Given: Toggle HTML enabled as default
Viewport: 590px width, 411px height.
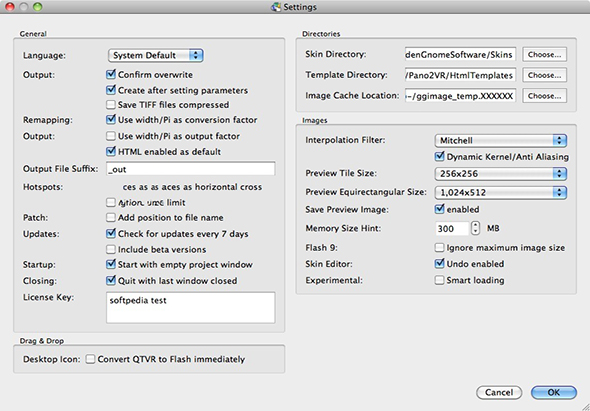Looking at the screenshot, I should tap(111, 151).
